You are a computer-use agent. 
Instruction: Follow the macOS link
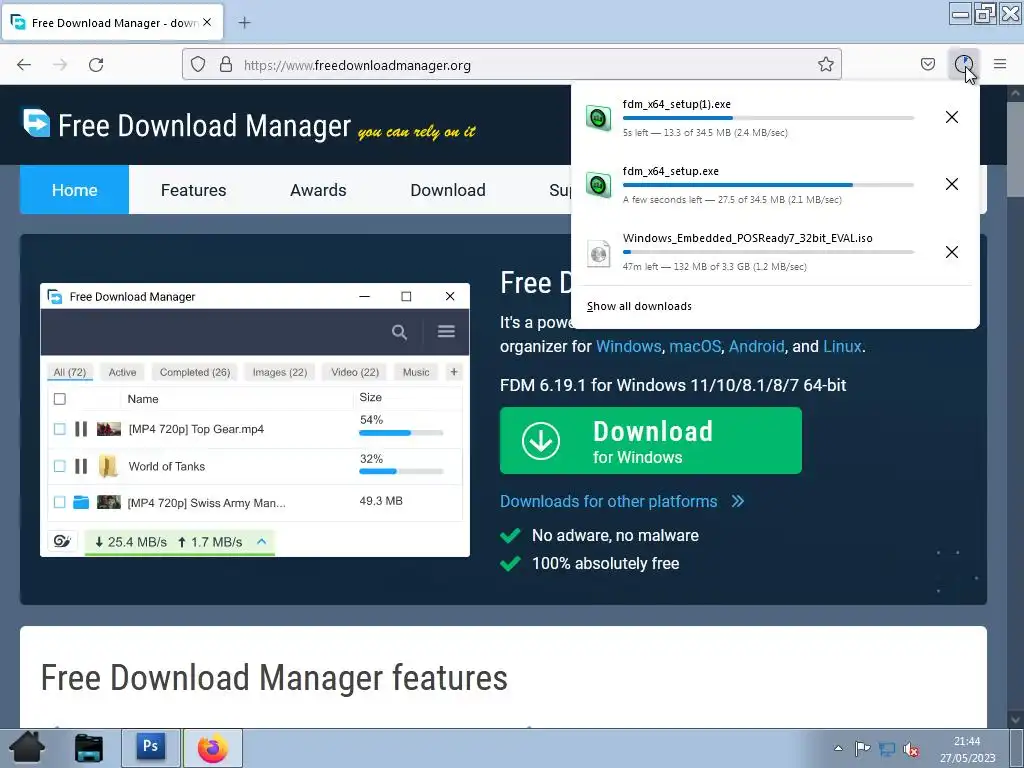pyautogui.click(x=695, y=346)
